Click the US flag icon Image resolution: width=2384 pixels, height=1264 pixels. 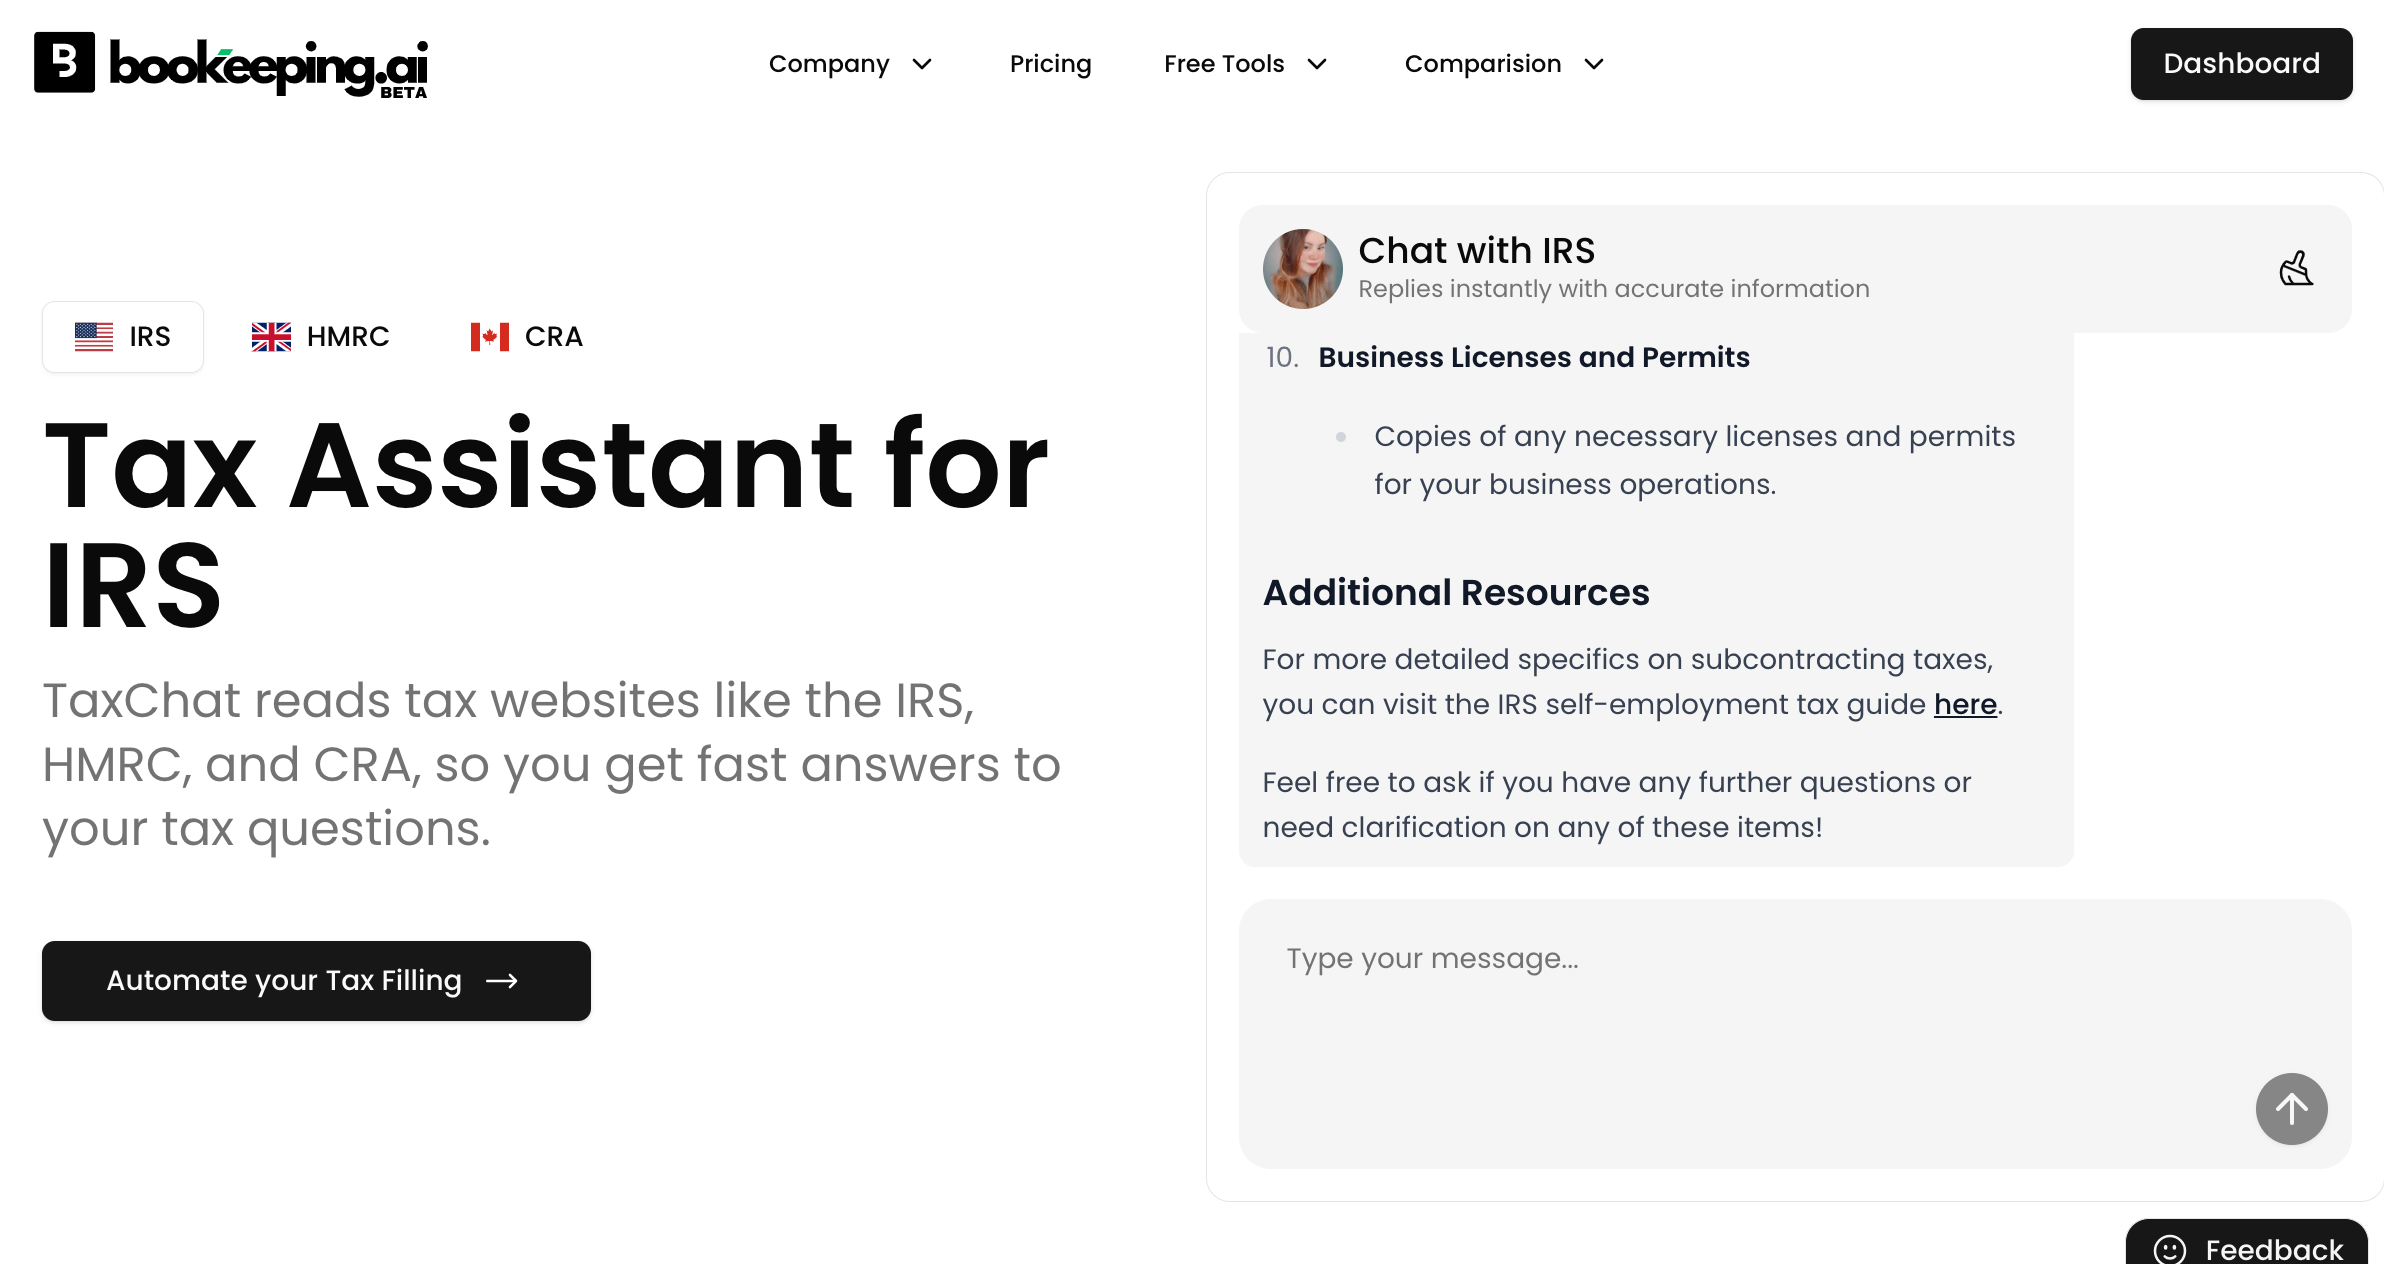[94, 337]
